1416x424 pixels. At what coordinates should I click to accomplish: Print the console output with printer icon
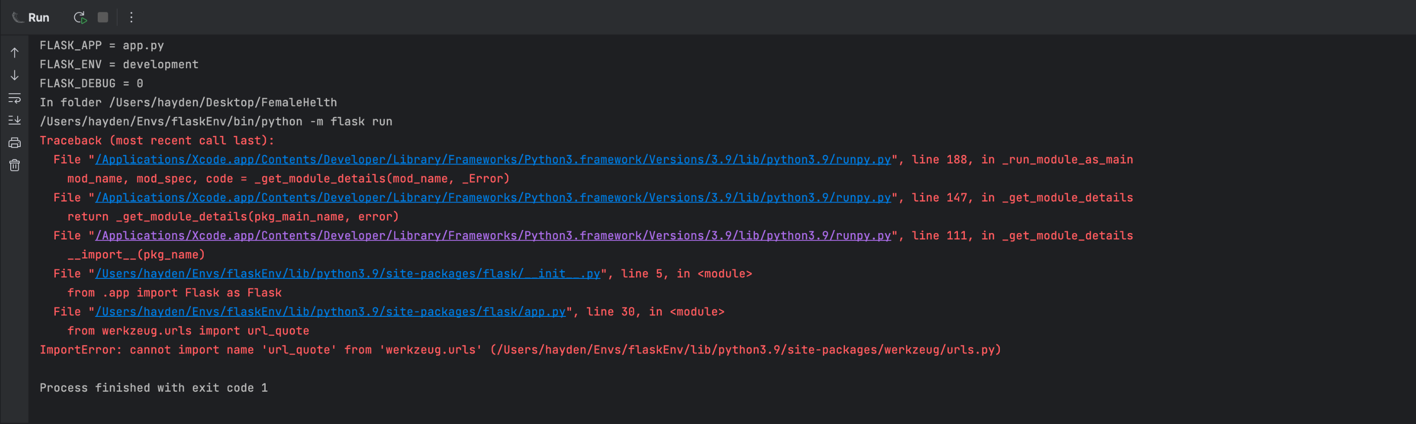[x=14, y=143]
